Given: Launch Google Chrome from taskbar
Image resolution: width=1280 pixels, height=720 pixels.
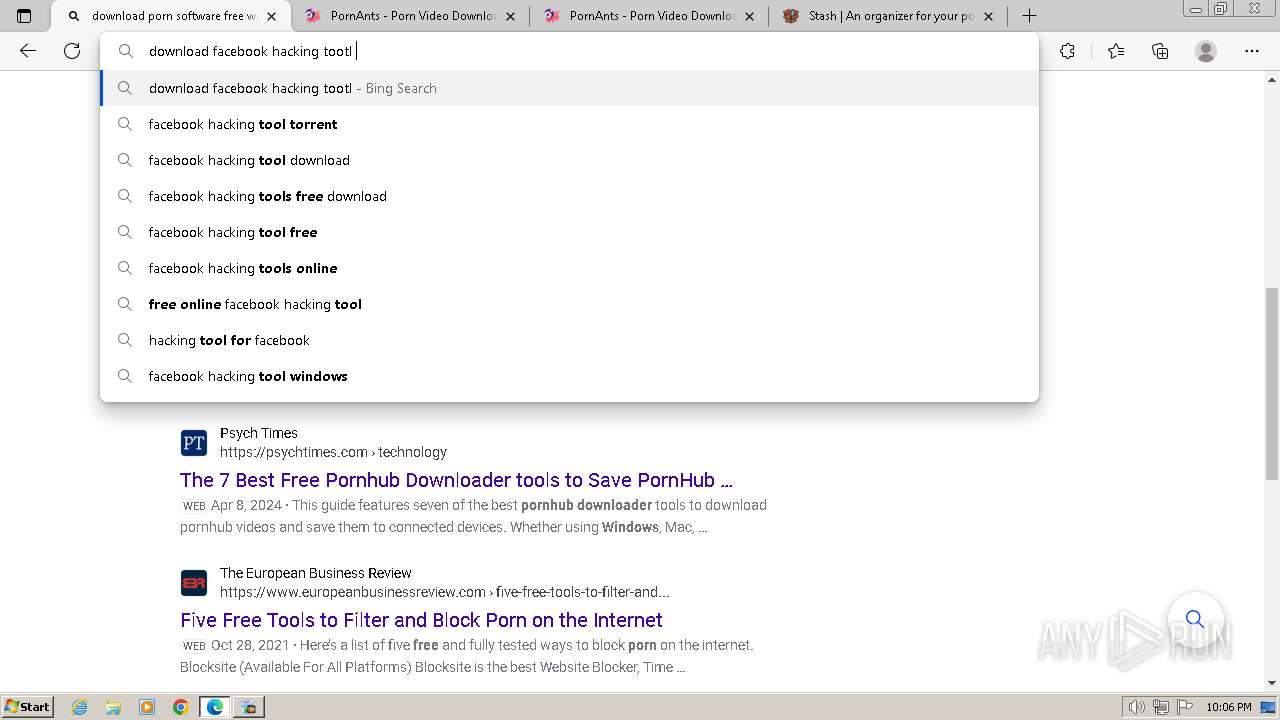Looking at the screenshot, I should pos(181,707).
